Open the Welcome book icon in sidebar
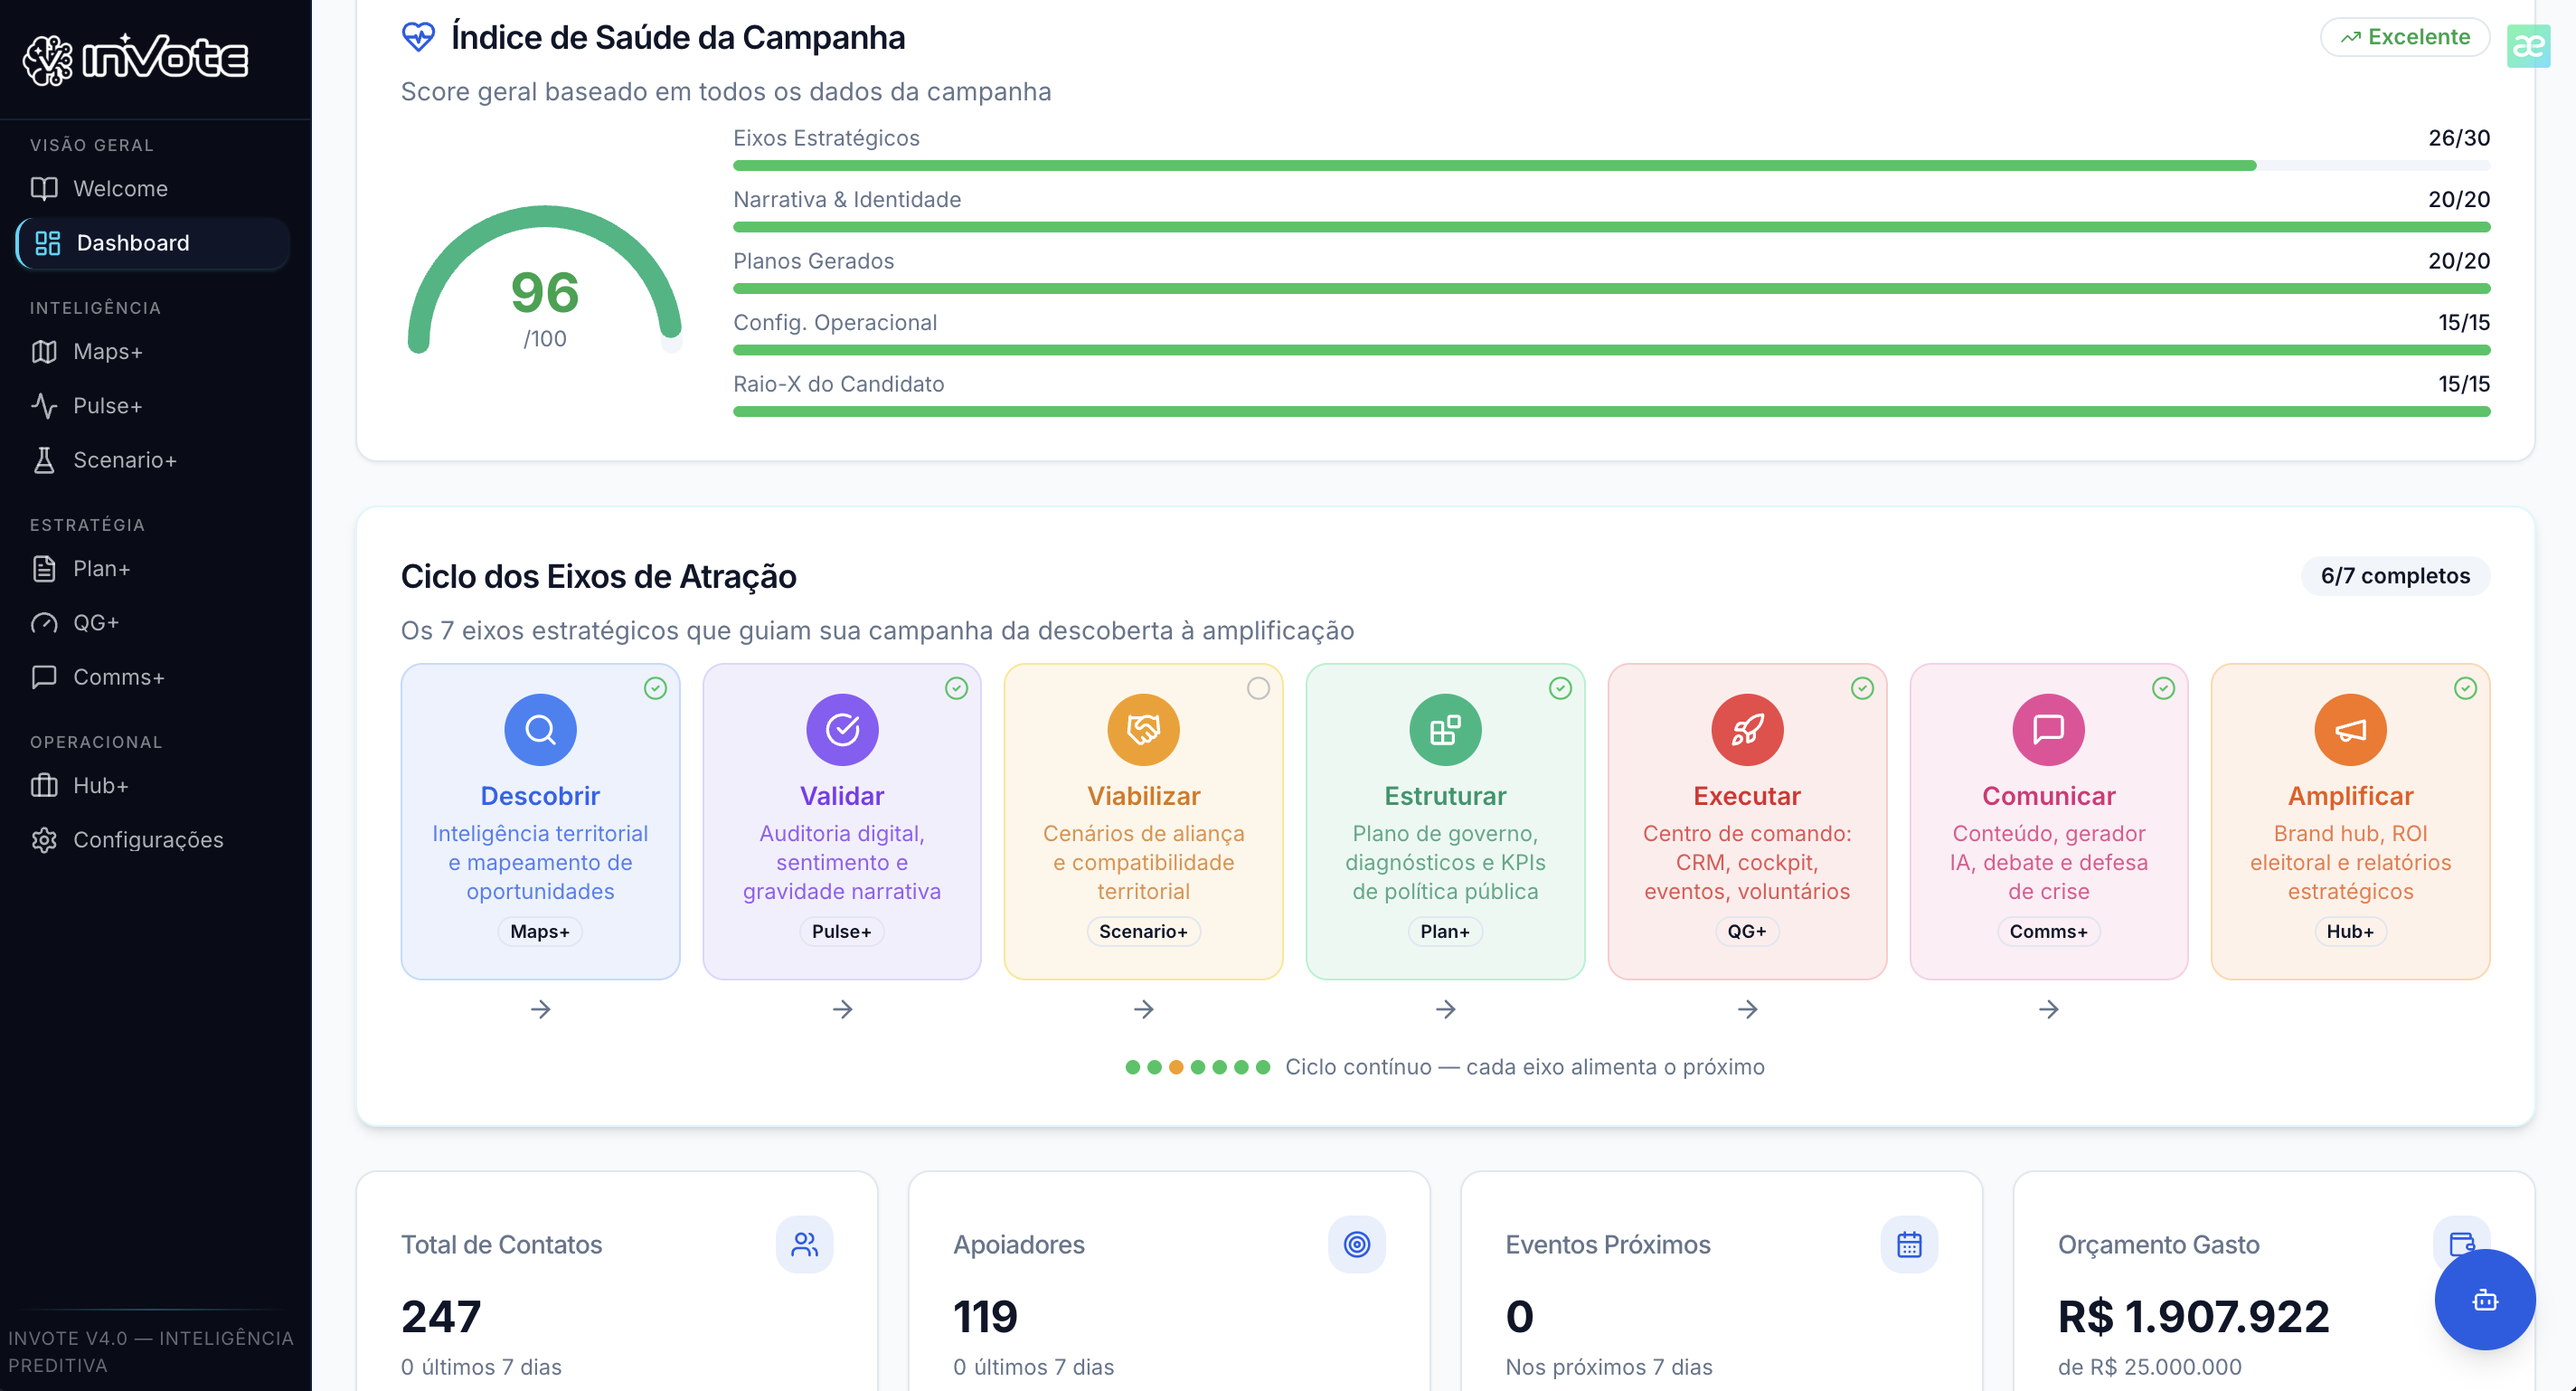The image size is (2576, 1391). click(x=44, y=188)
